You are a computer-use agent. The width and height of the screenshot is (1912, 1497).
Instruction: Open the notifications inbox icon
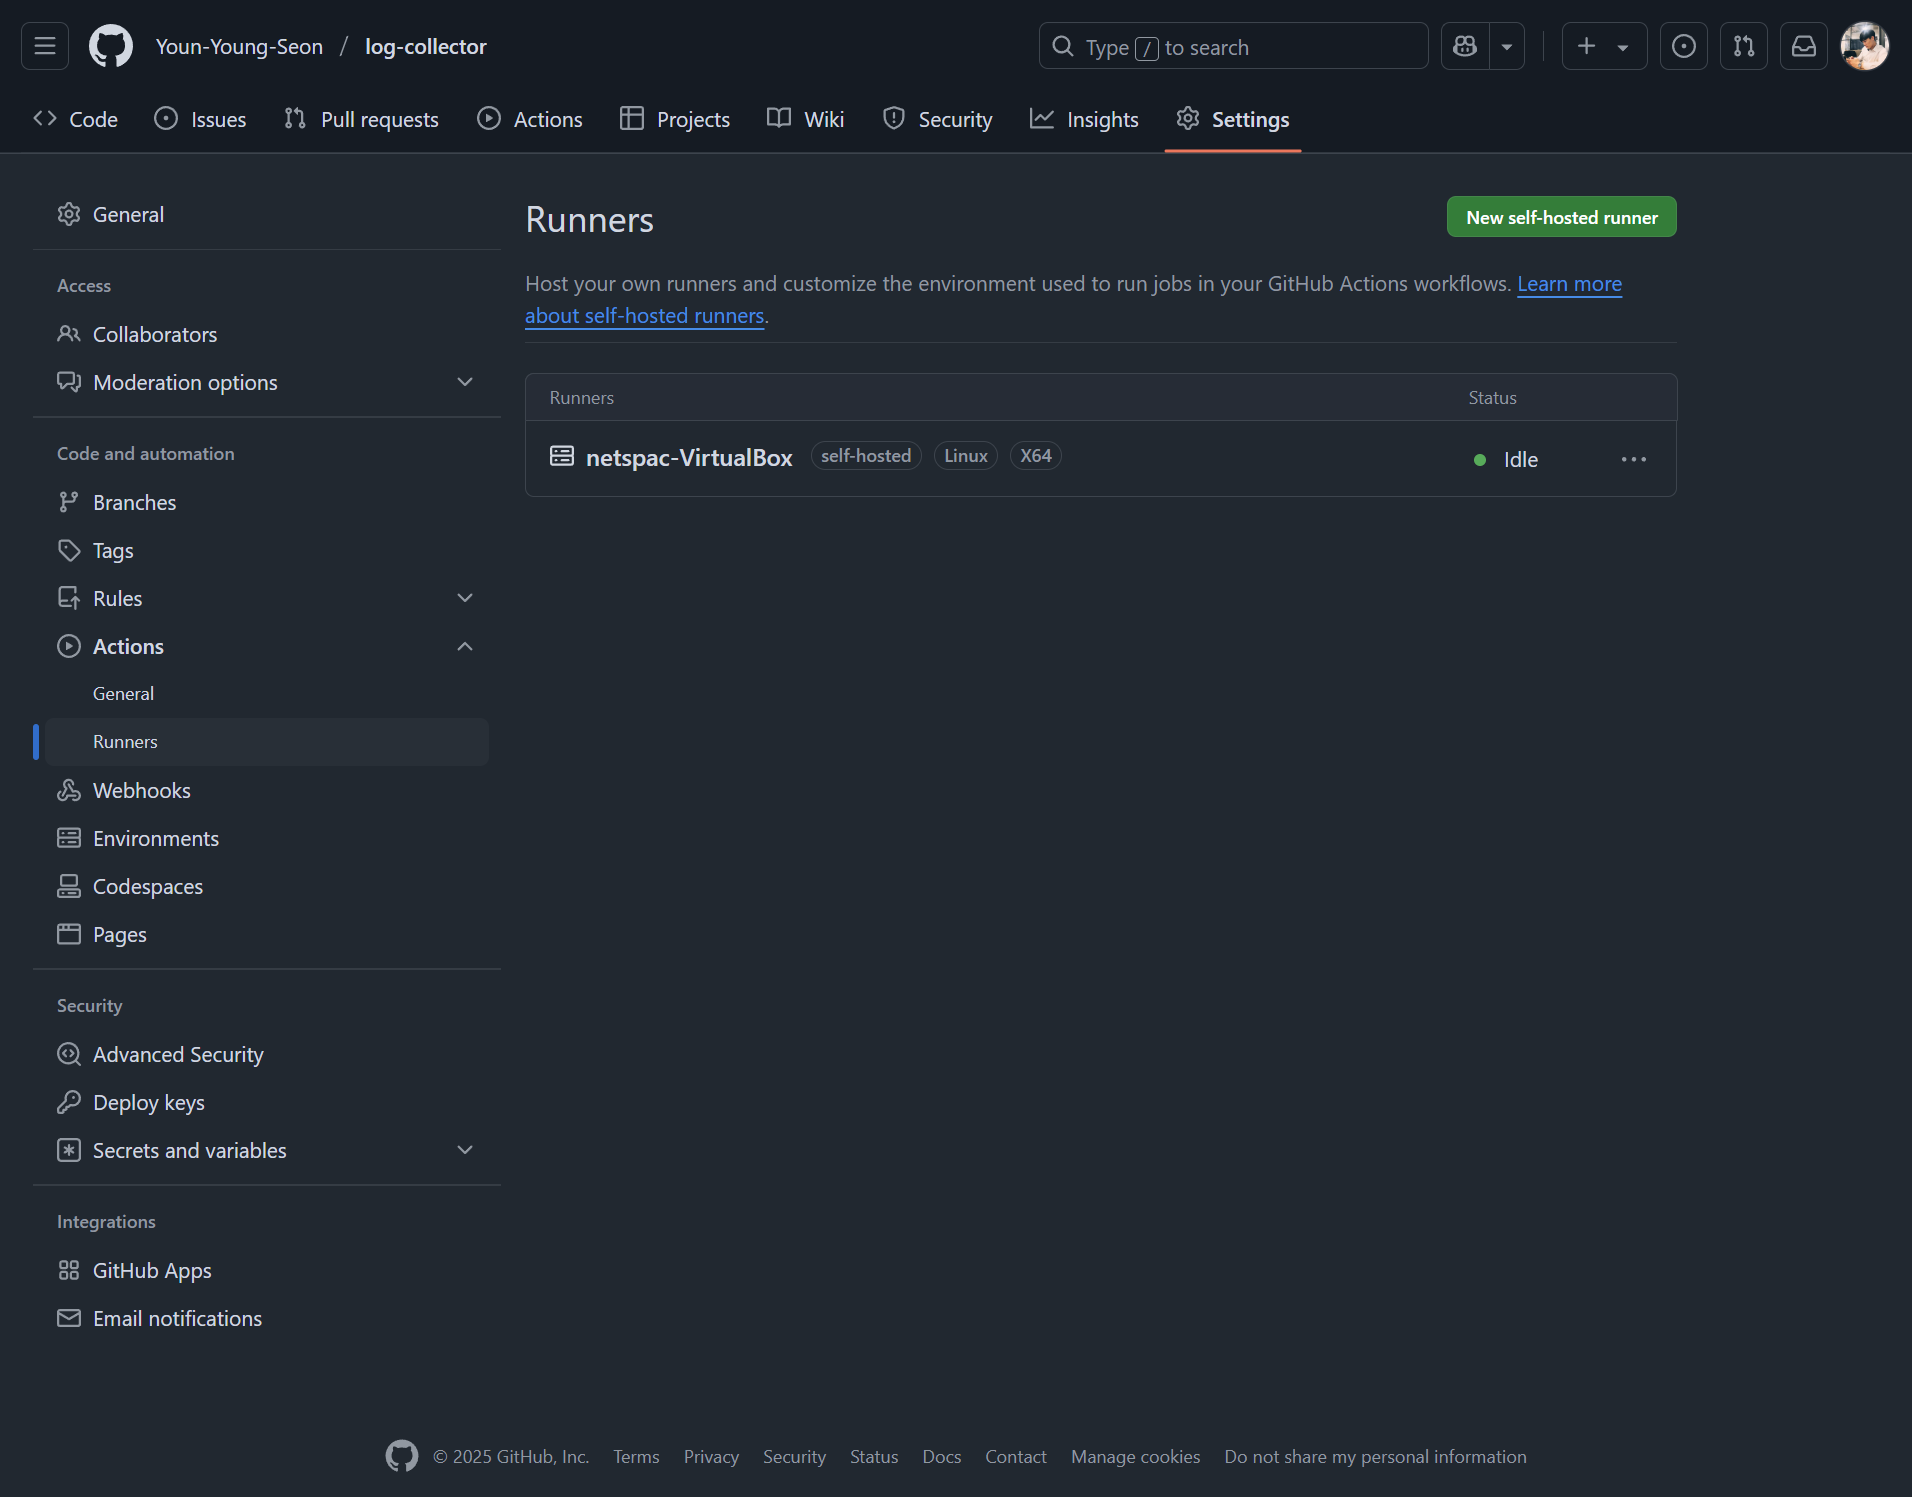tap(1804, 46)
